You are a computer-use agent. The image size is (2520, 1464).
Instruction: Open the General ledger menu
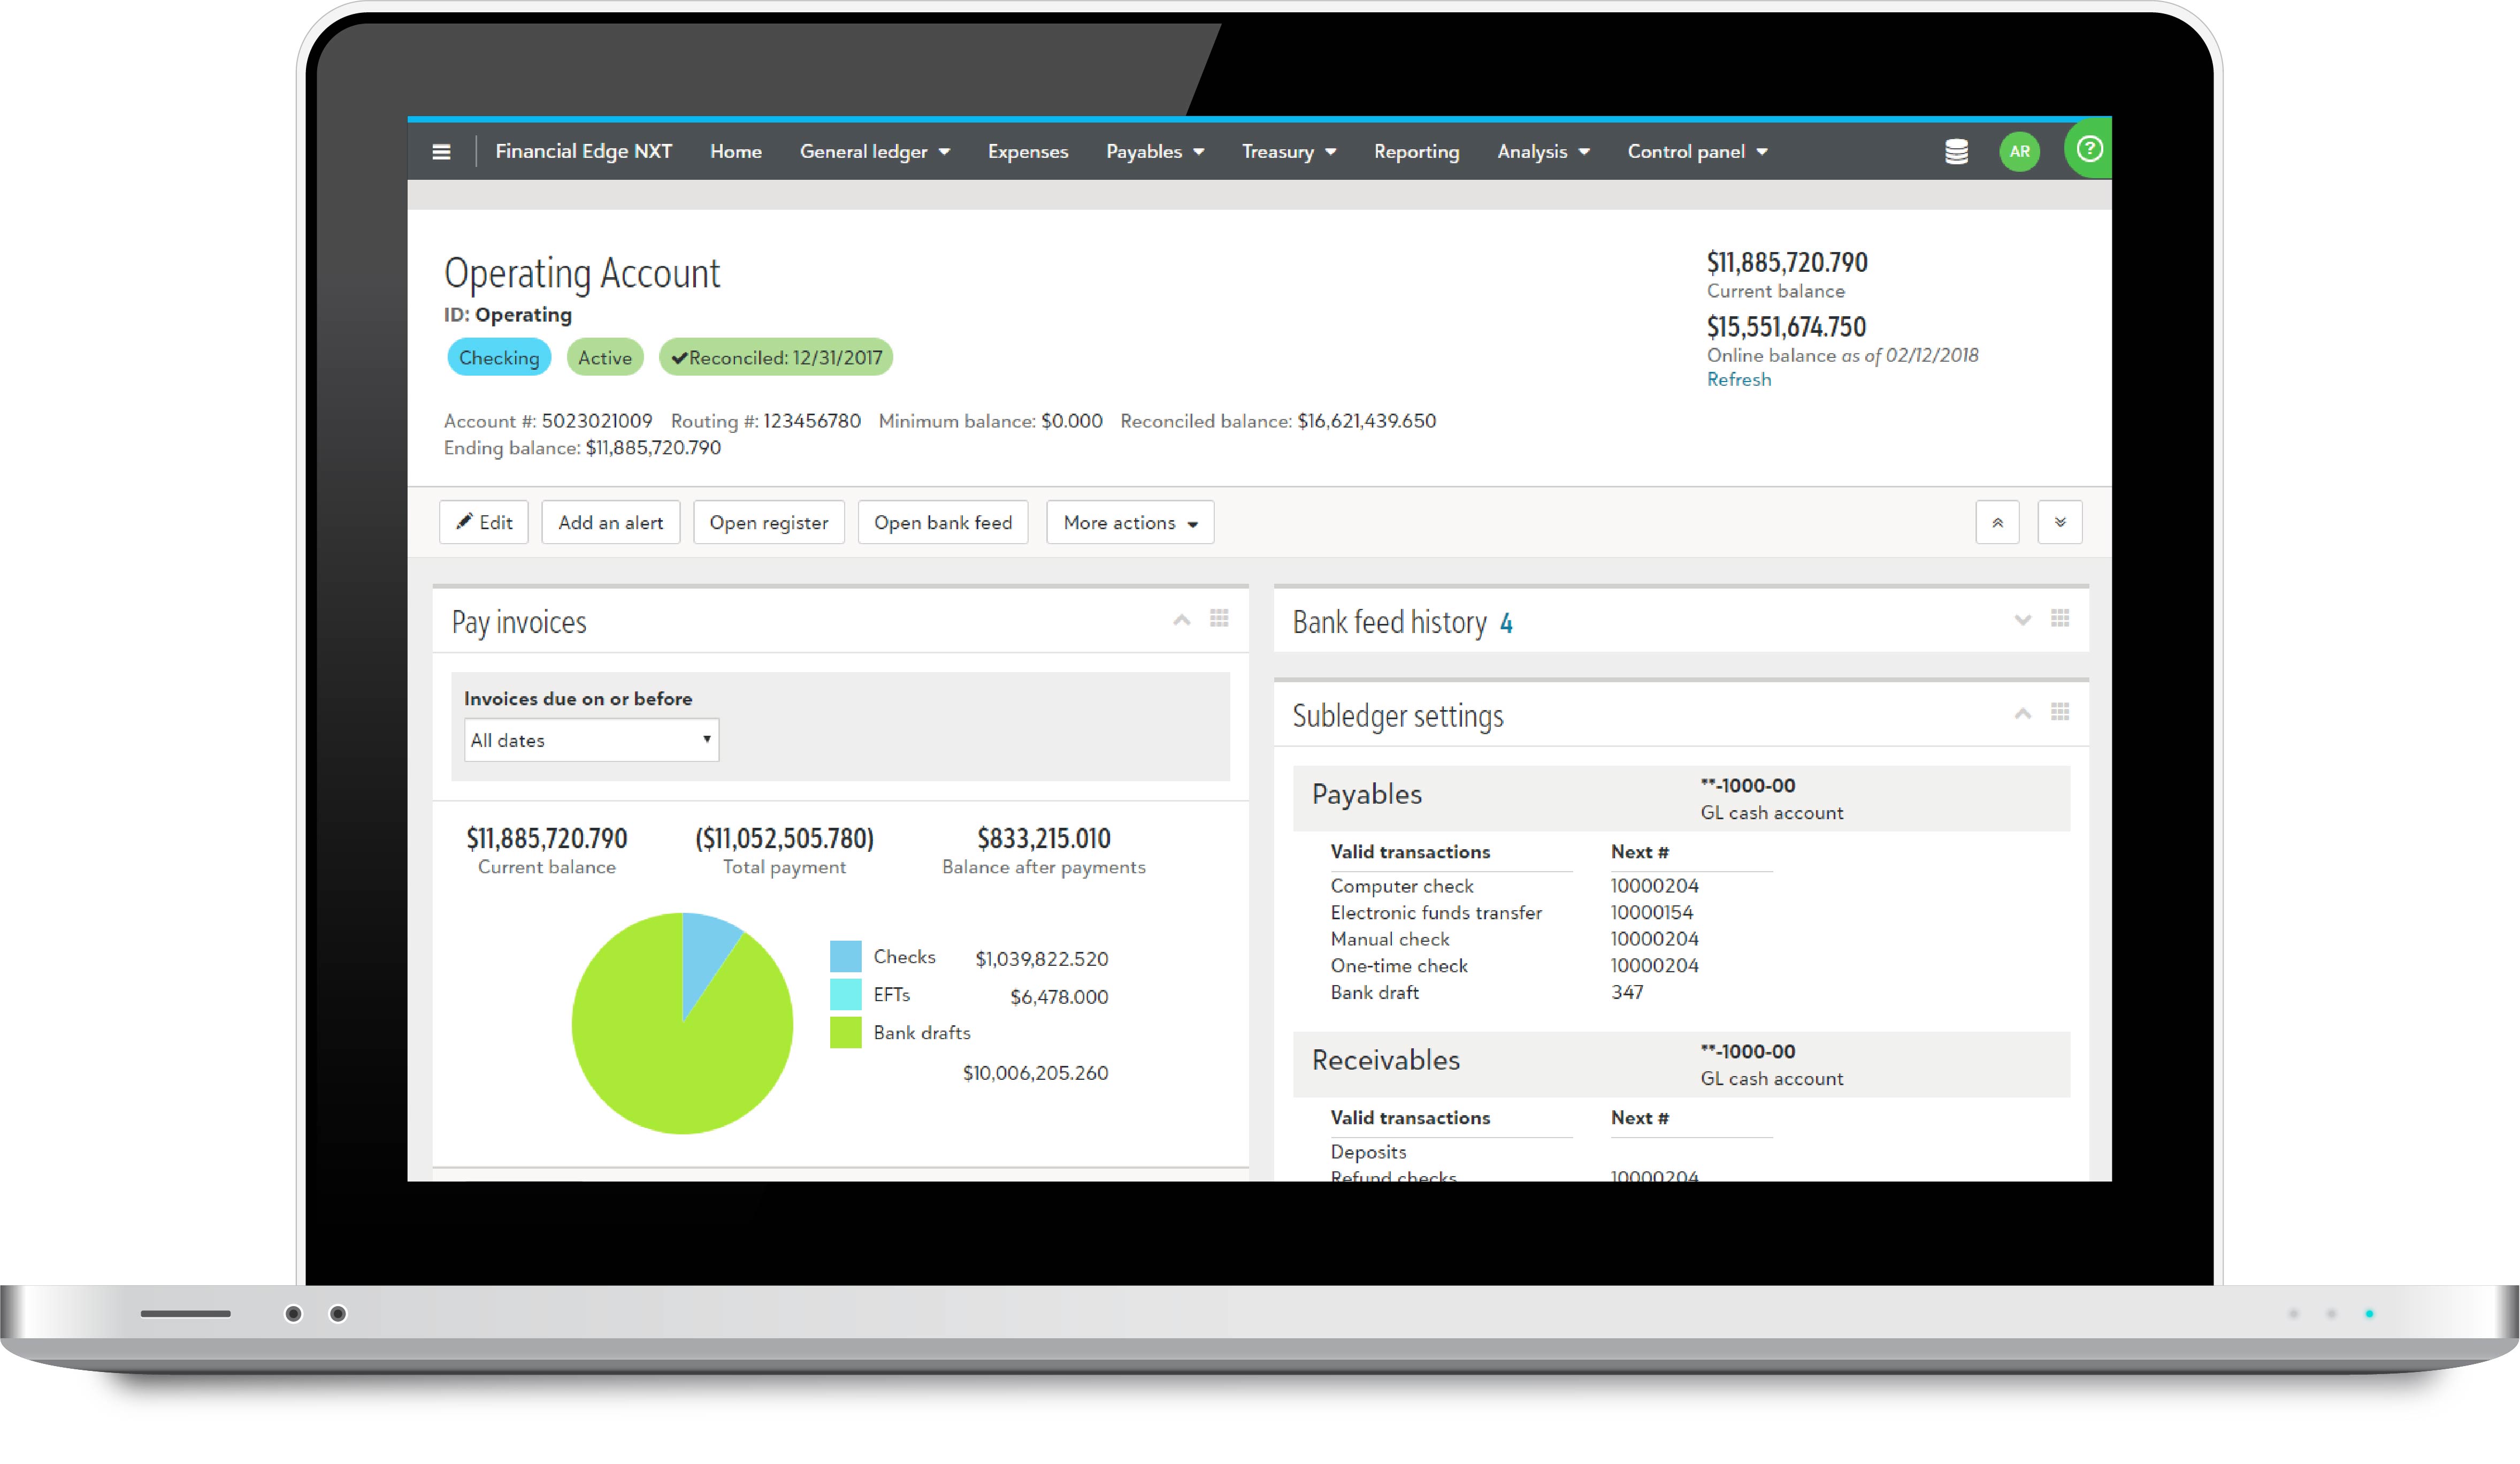874,152
